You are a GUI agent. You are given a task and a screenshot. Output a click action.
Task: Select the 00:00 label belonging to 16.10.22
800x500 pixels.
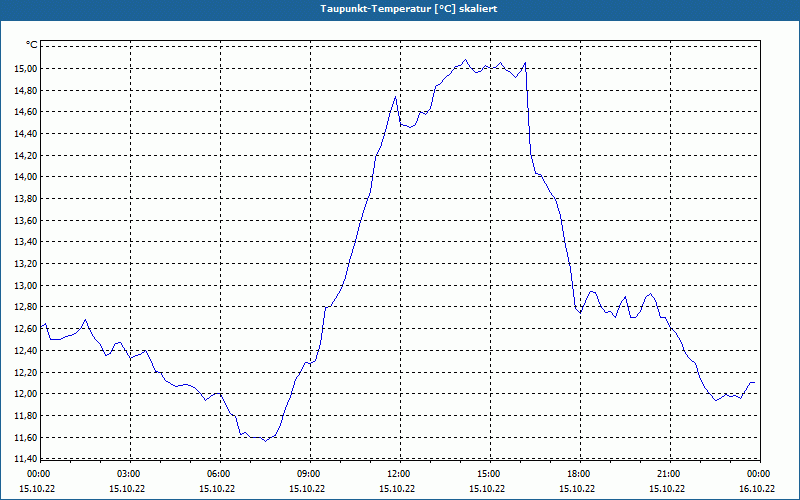click(x=760, y=474)
